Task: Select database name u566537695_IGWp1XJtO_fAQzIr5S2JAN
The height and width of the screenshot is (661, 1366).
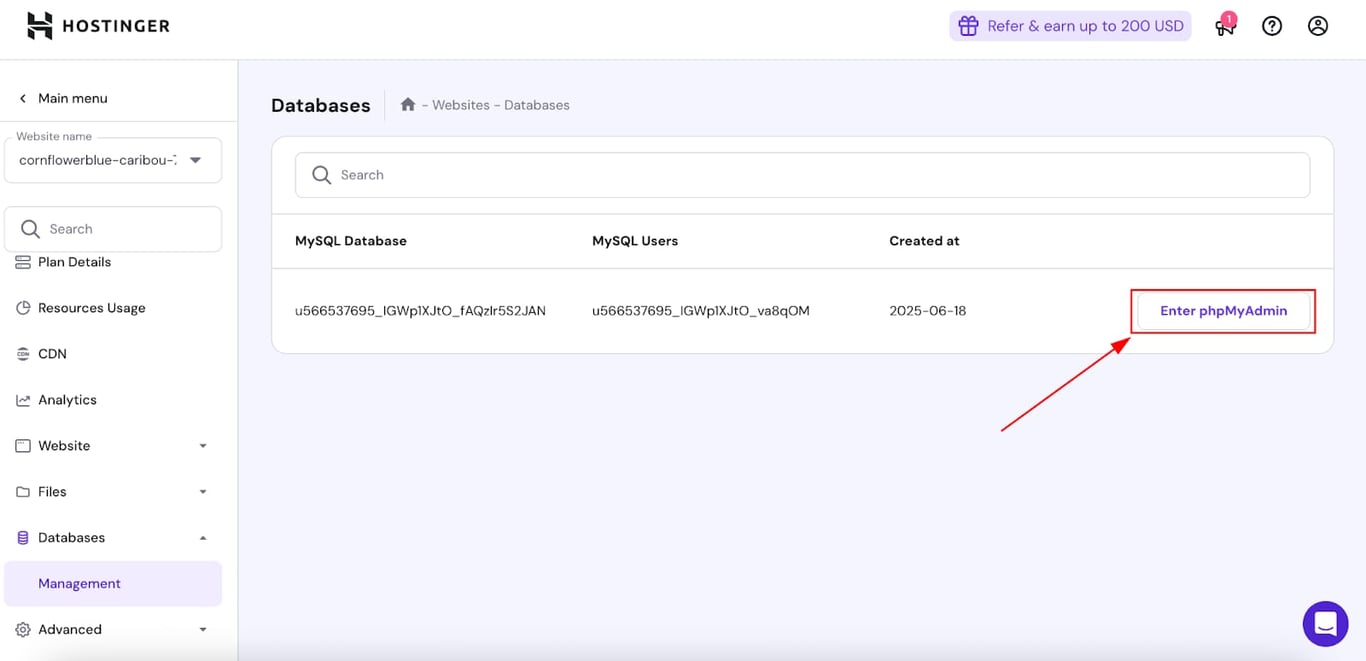Action: coord(420,311)
